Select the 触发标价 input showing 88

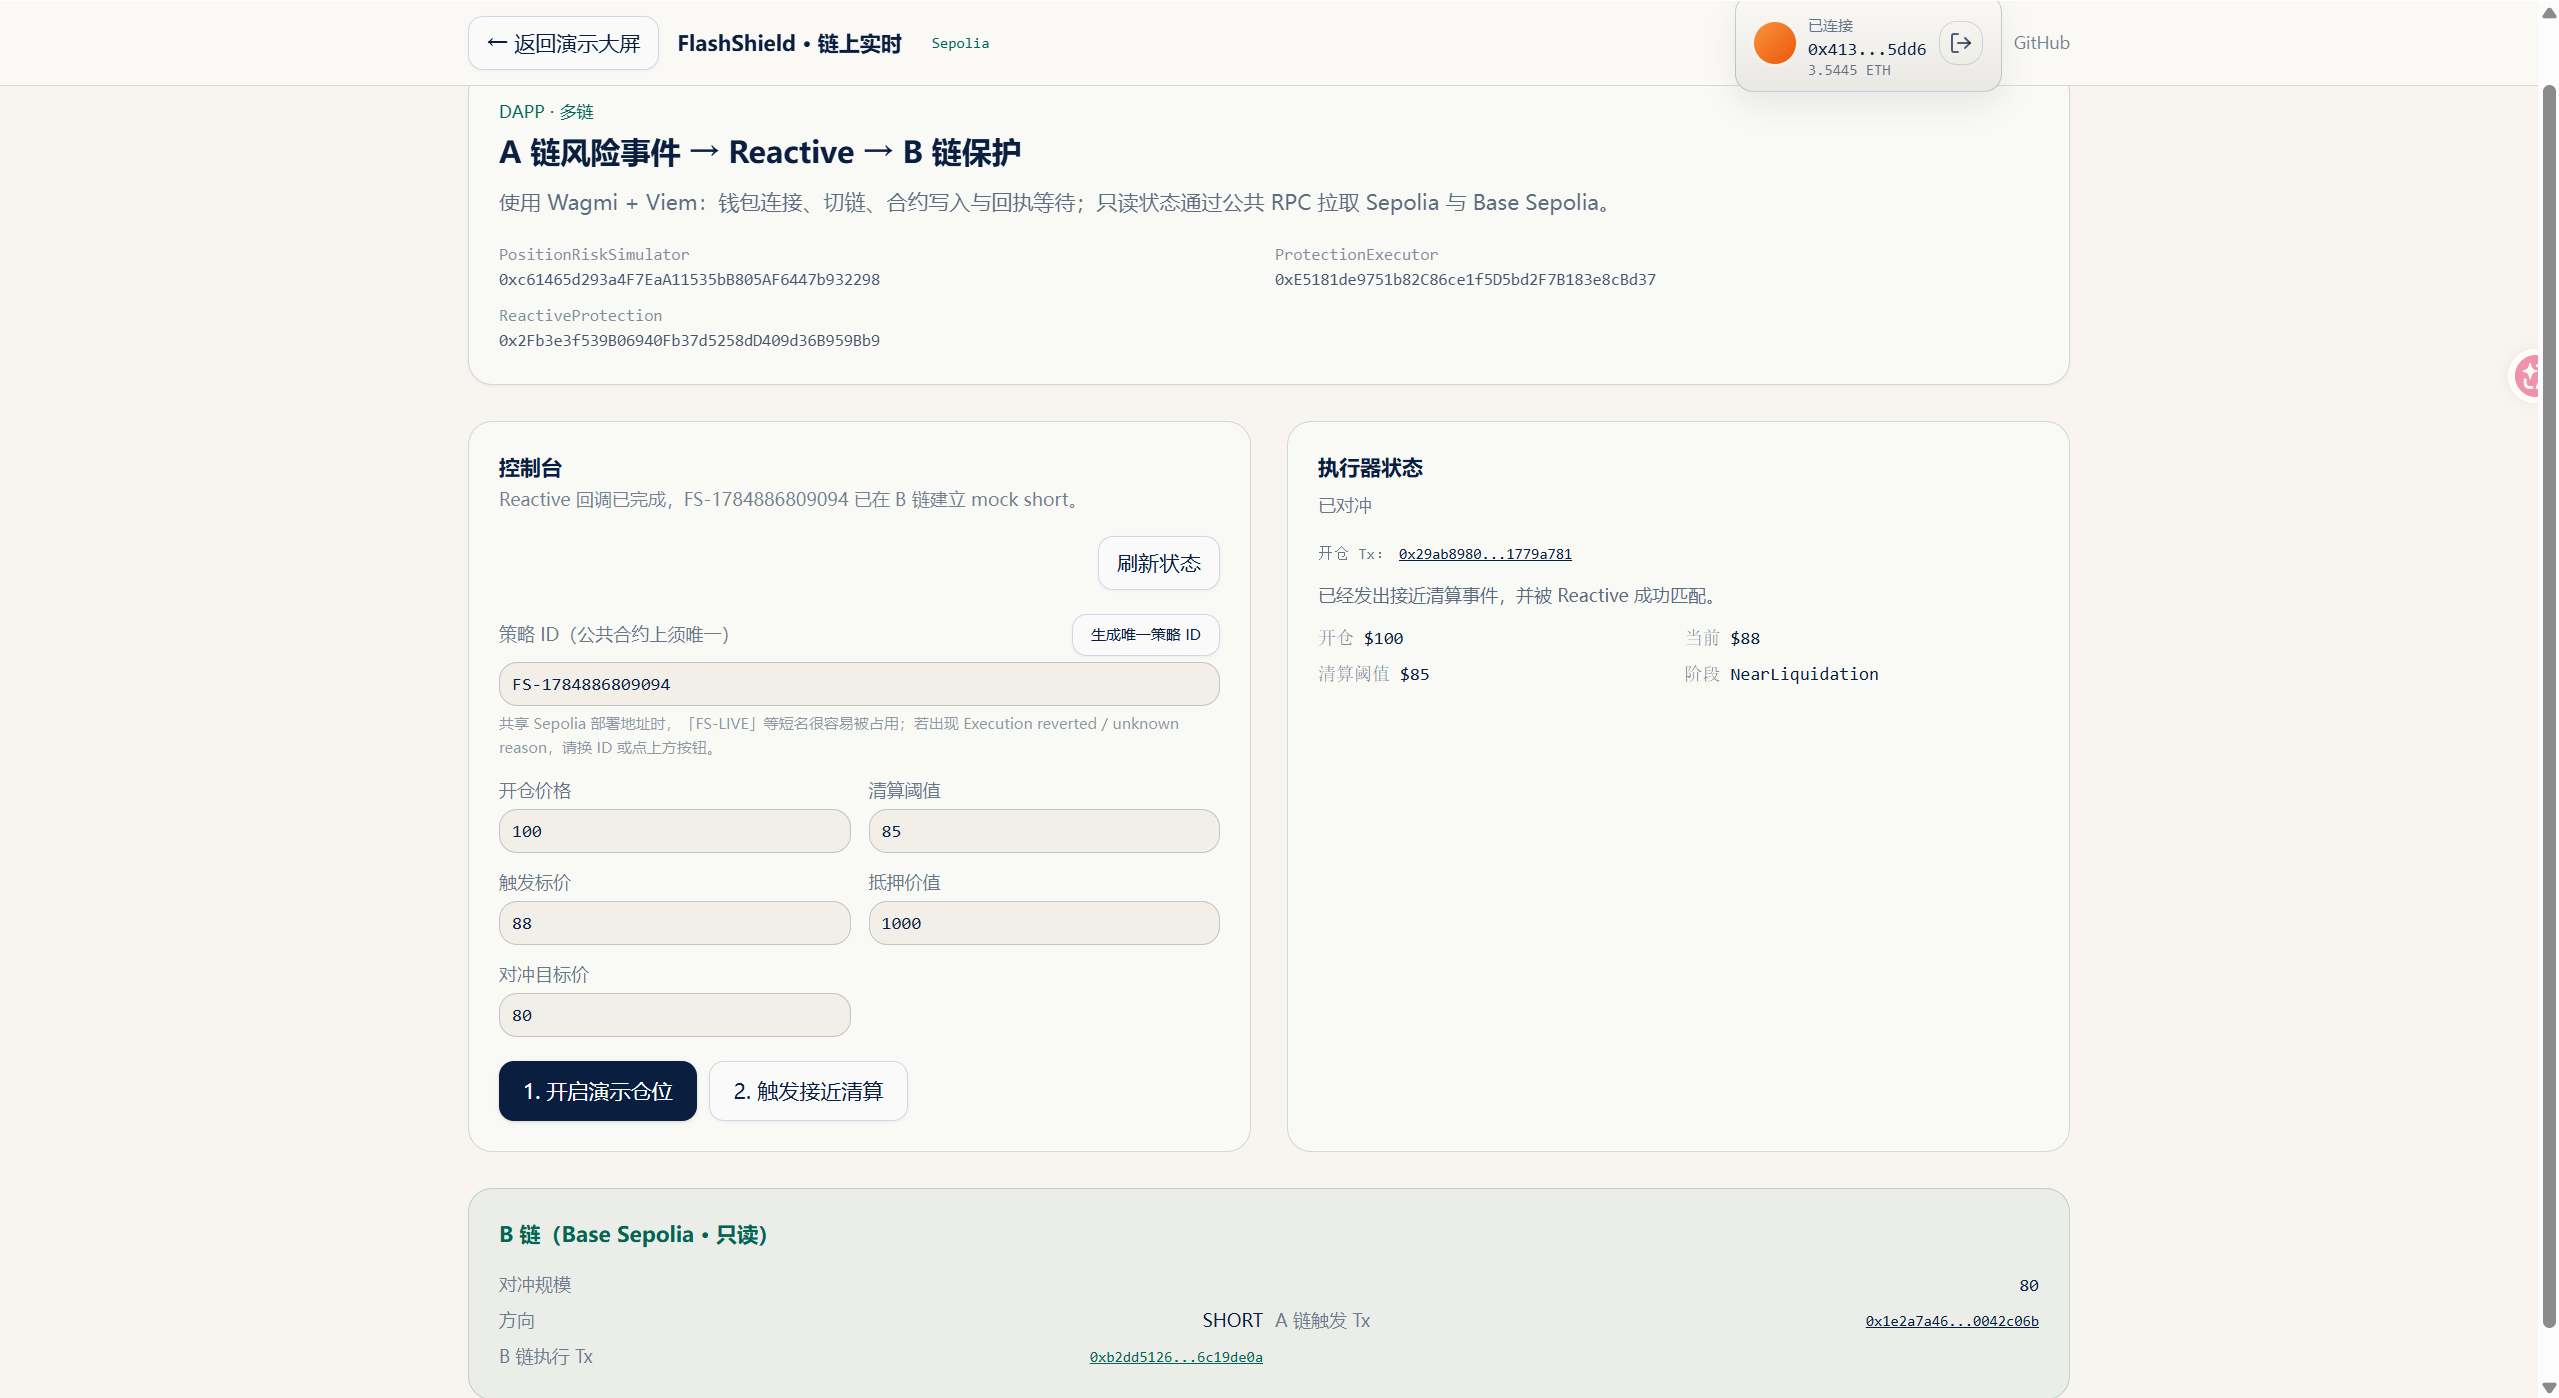point(674,923)
